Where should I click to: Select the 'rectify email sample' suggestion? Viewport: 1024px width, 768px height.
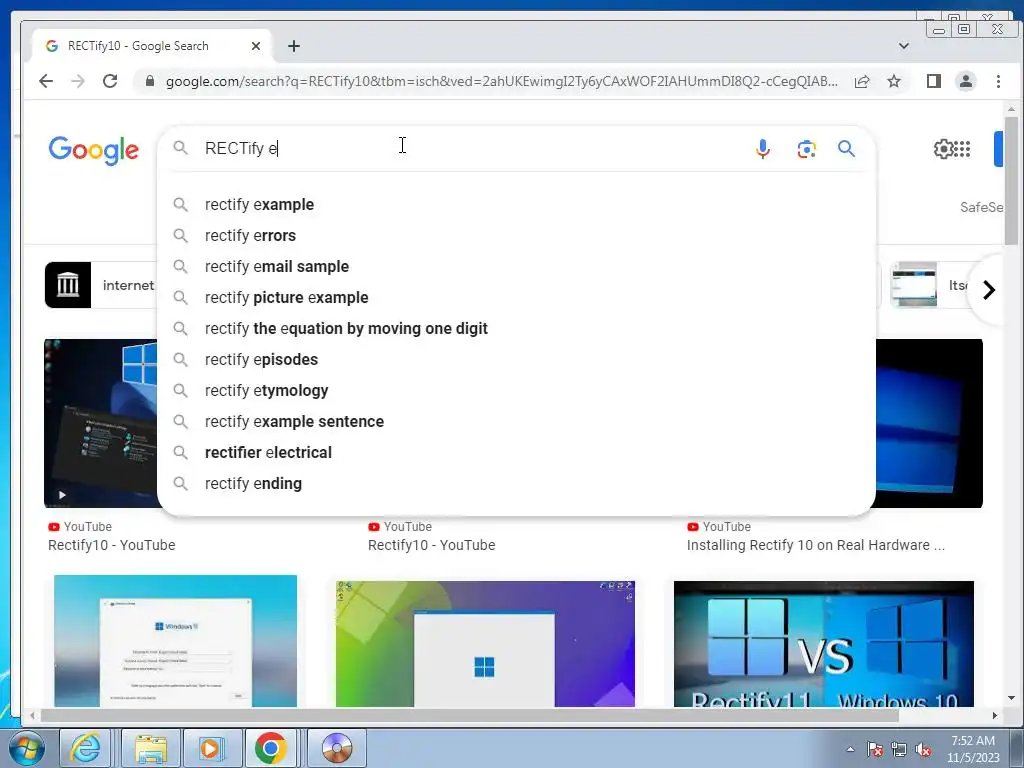click(x=516, y=266)
